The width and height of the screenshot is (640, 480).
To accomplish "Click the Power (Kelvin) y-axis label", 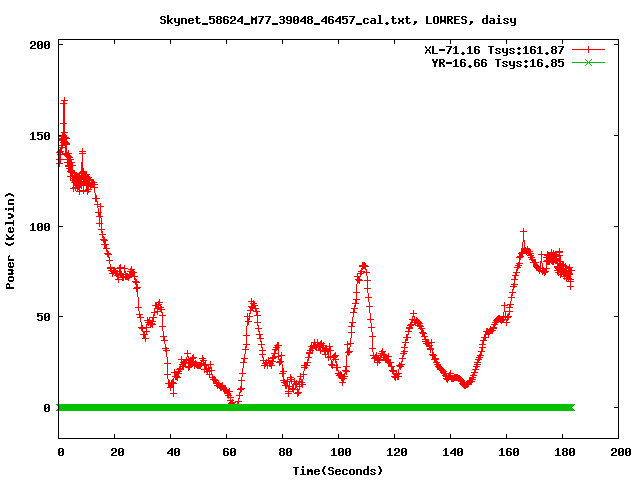I will pyautogui.click(x=10, y=241).
